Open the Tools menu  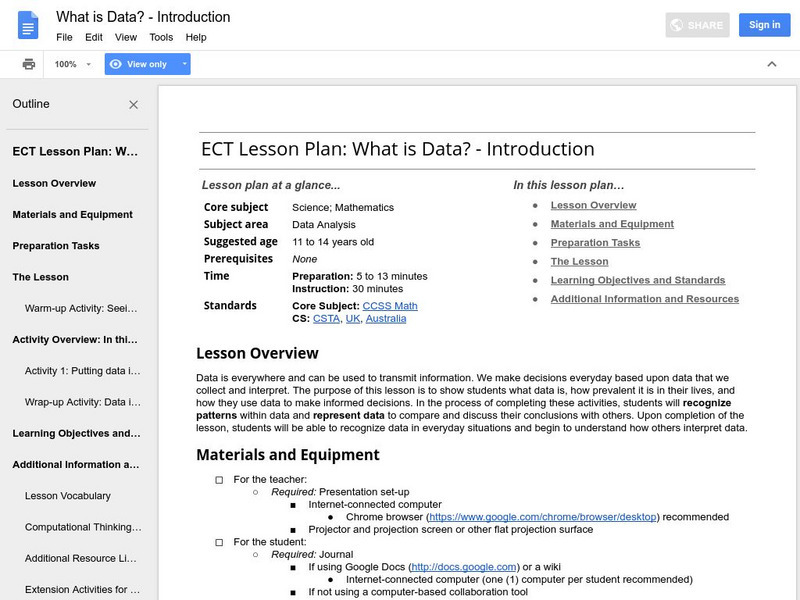pos(161,37)
